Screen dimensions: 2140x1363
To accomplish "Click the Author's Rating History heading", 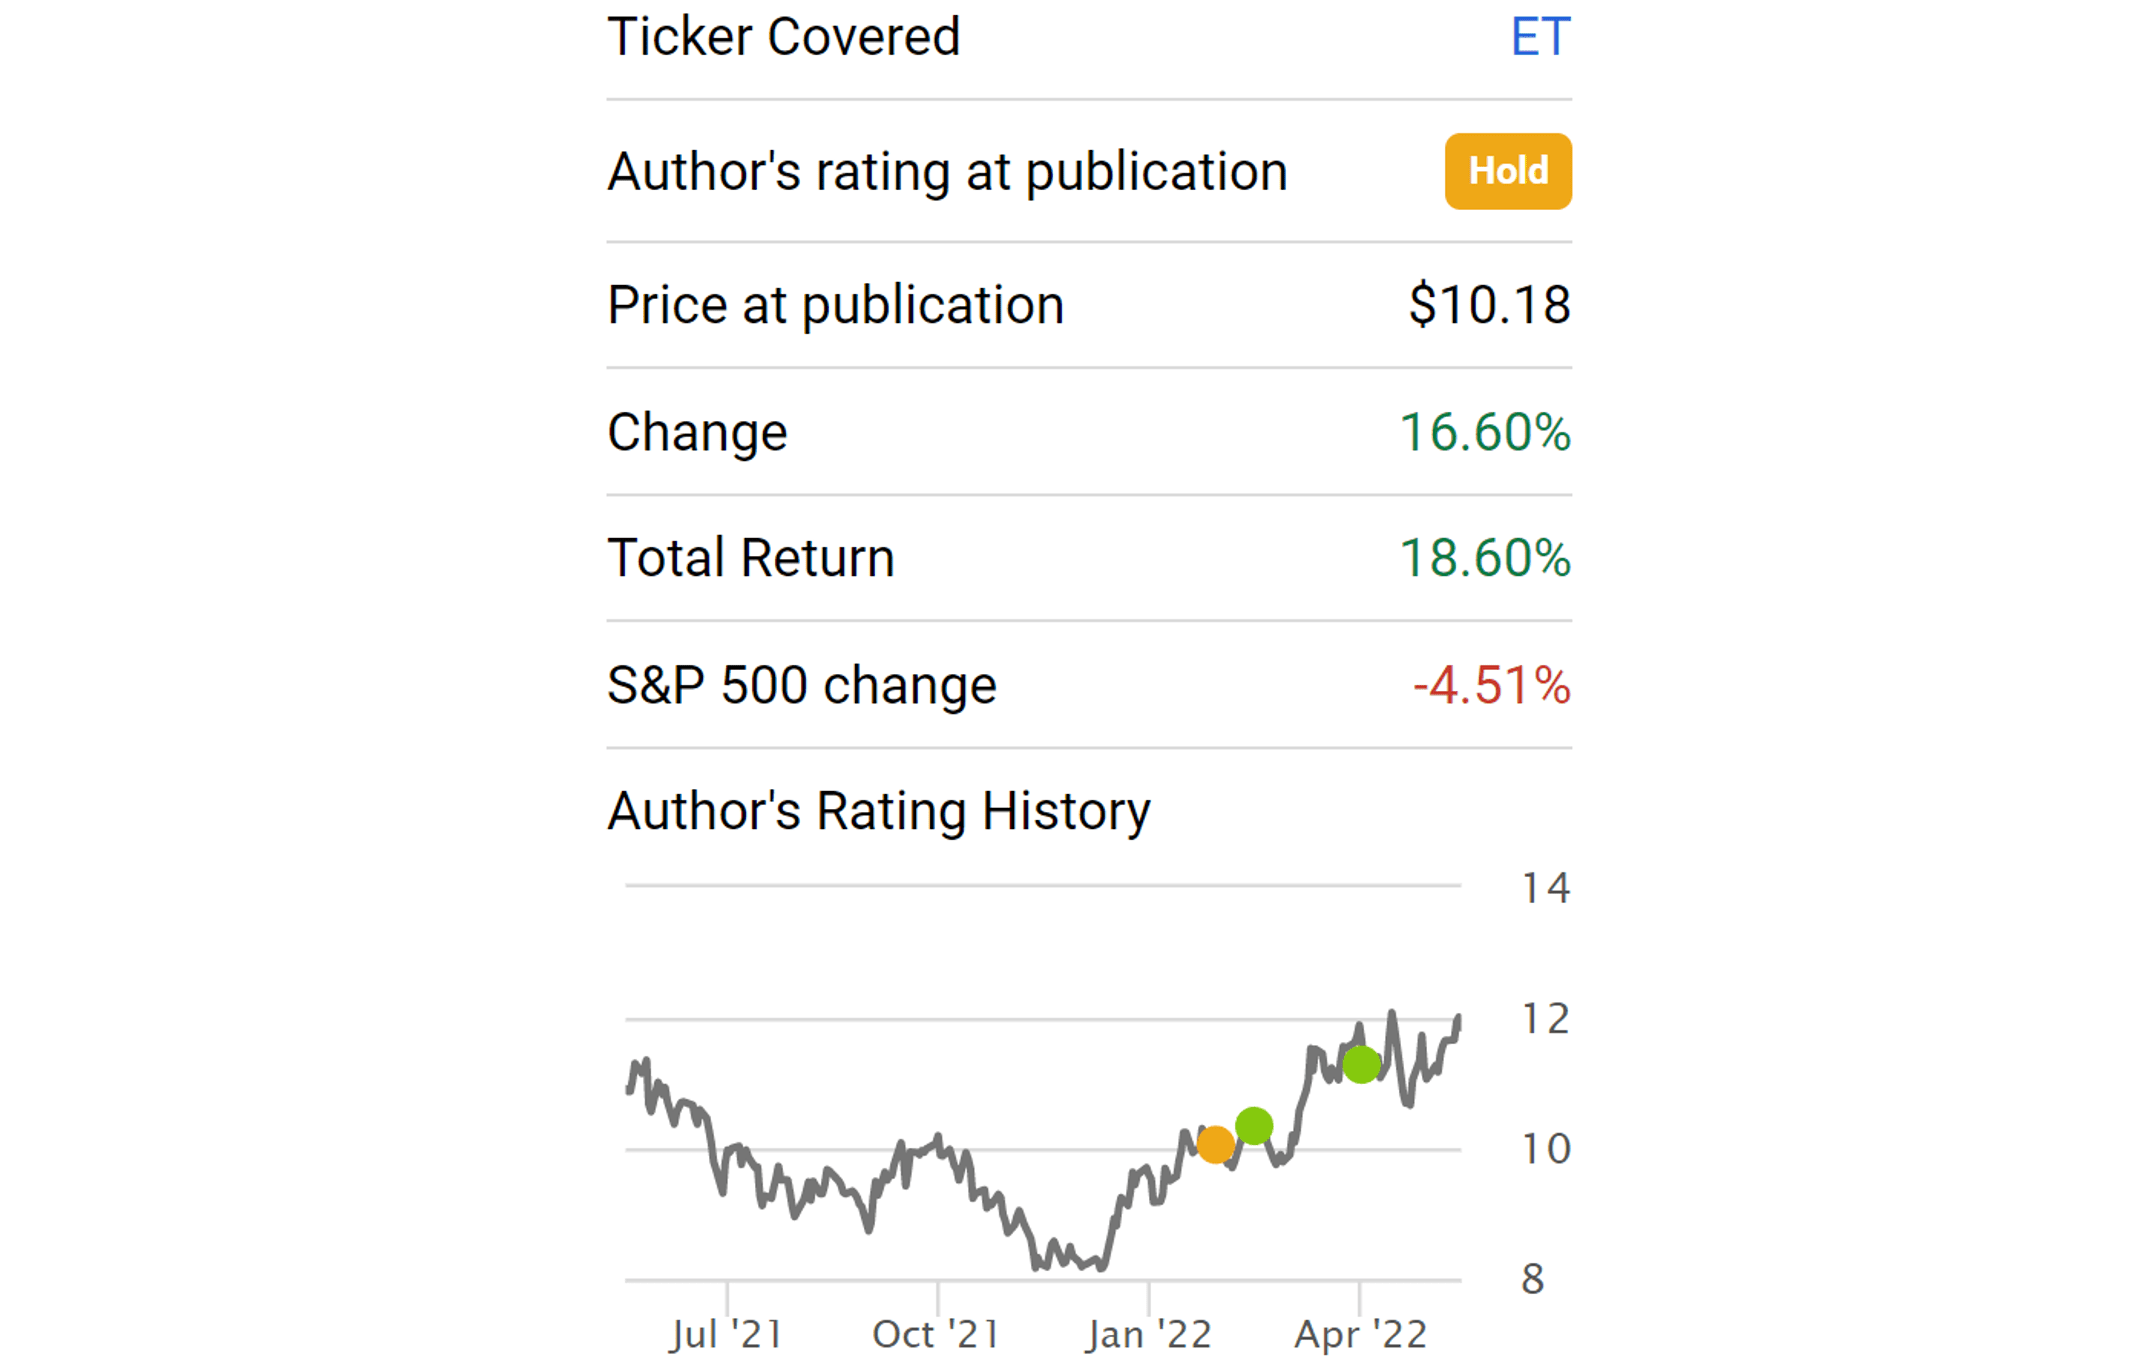I will coord(879,811).
